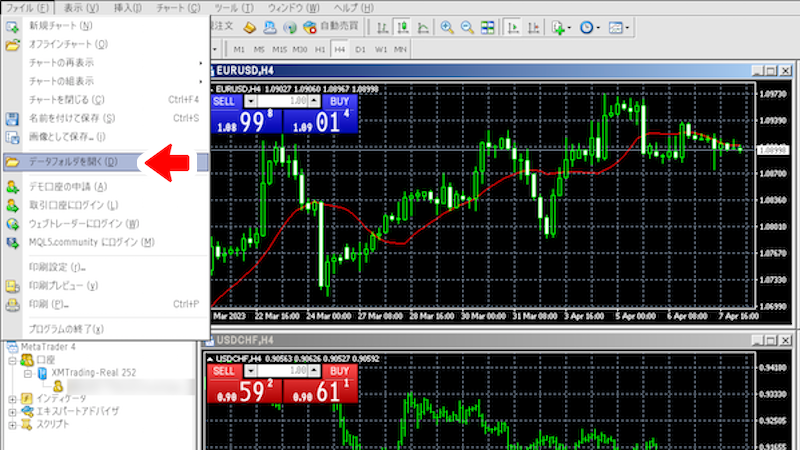Choose チャートを閉じる menu entry
This screenshot has width=800, height=450.
pyautogui.click(x=105, y=99)
